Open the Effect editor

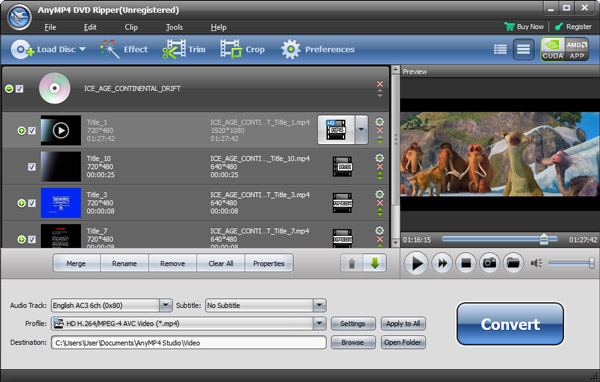point(124,49)
